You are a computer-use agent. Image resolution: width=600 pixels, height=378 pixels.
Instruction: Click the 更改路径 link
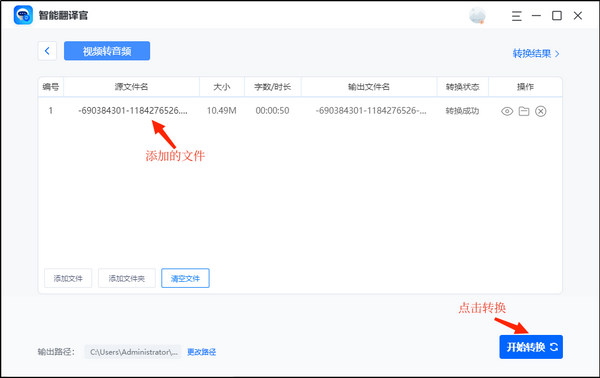pyautogui.click(x=201, y=352)
